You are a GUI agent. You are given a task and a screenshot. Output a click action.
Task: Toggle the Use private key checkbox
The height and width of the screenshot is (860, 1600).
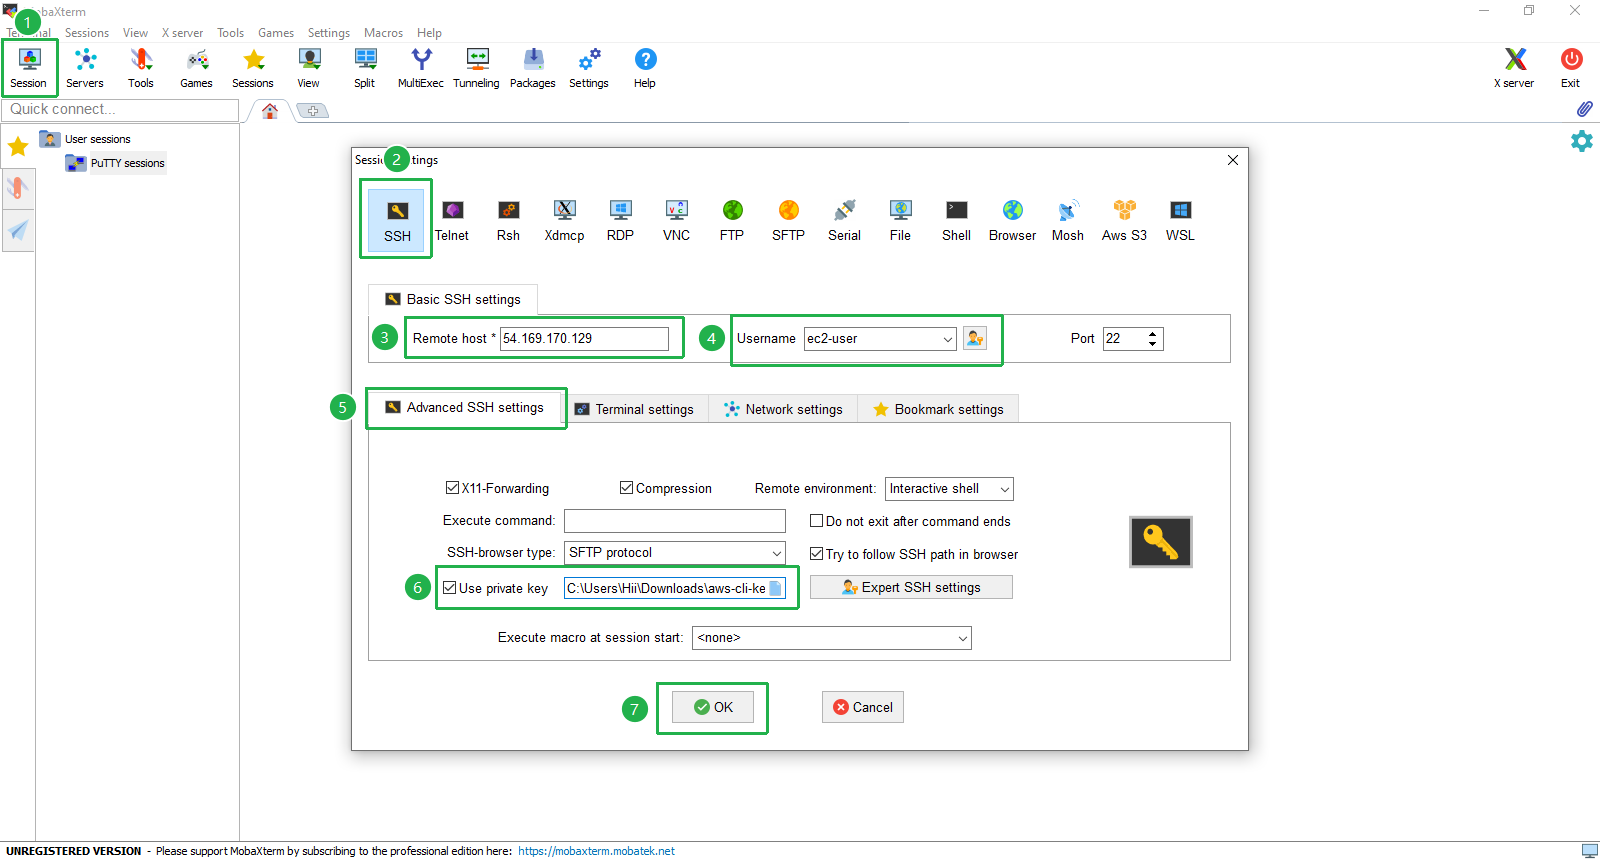pos(450,588)
